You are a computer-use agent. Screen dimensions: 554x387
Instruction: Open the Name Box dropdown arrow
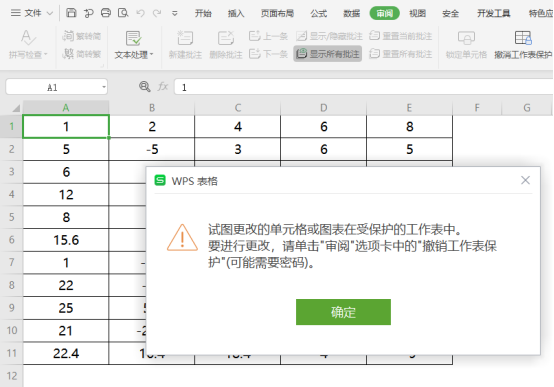click(x=104, y=87)
